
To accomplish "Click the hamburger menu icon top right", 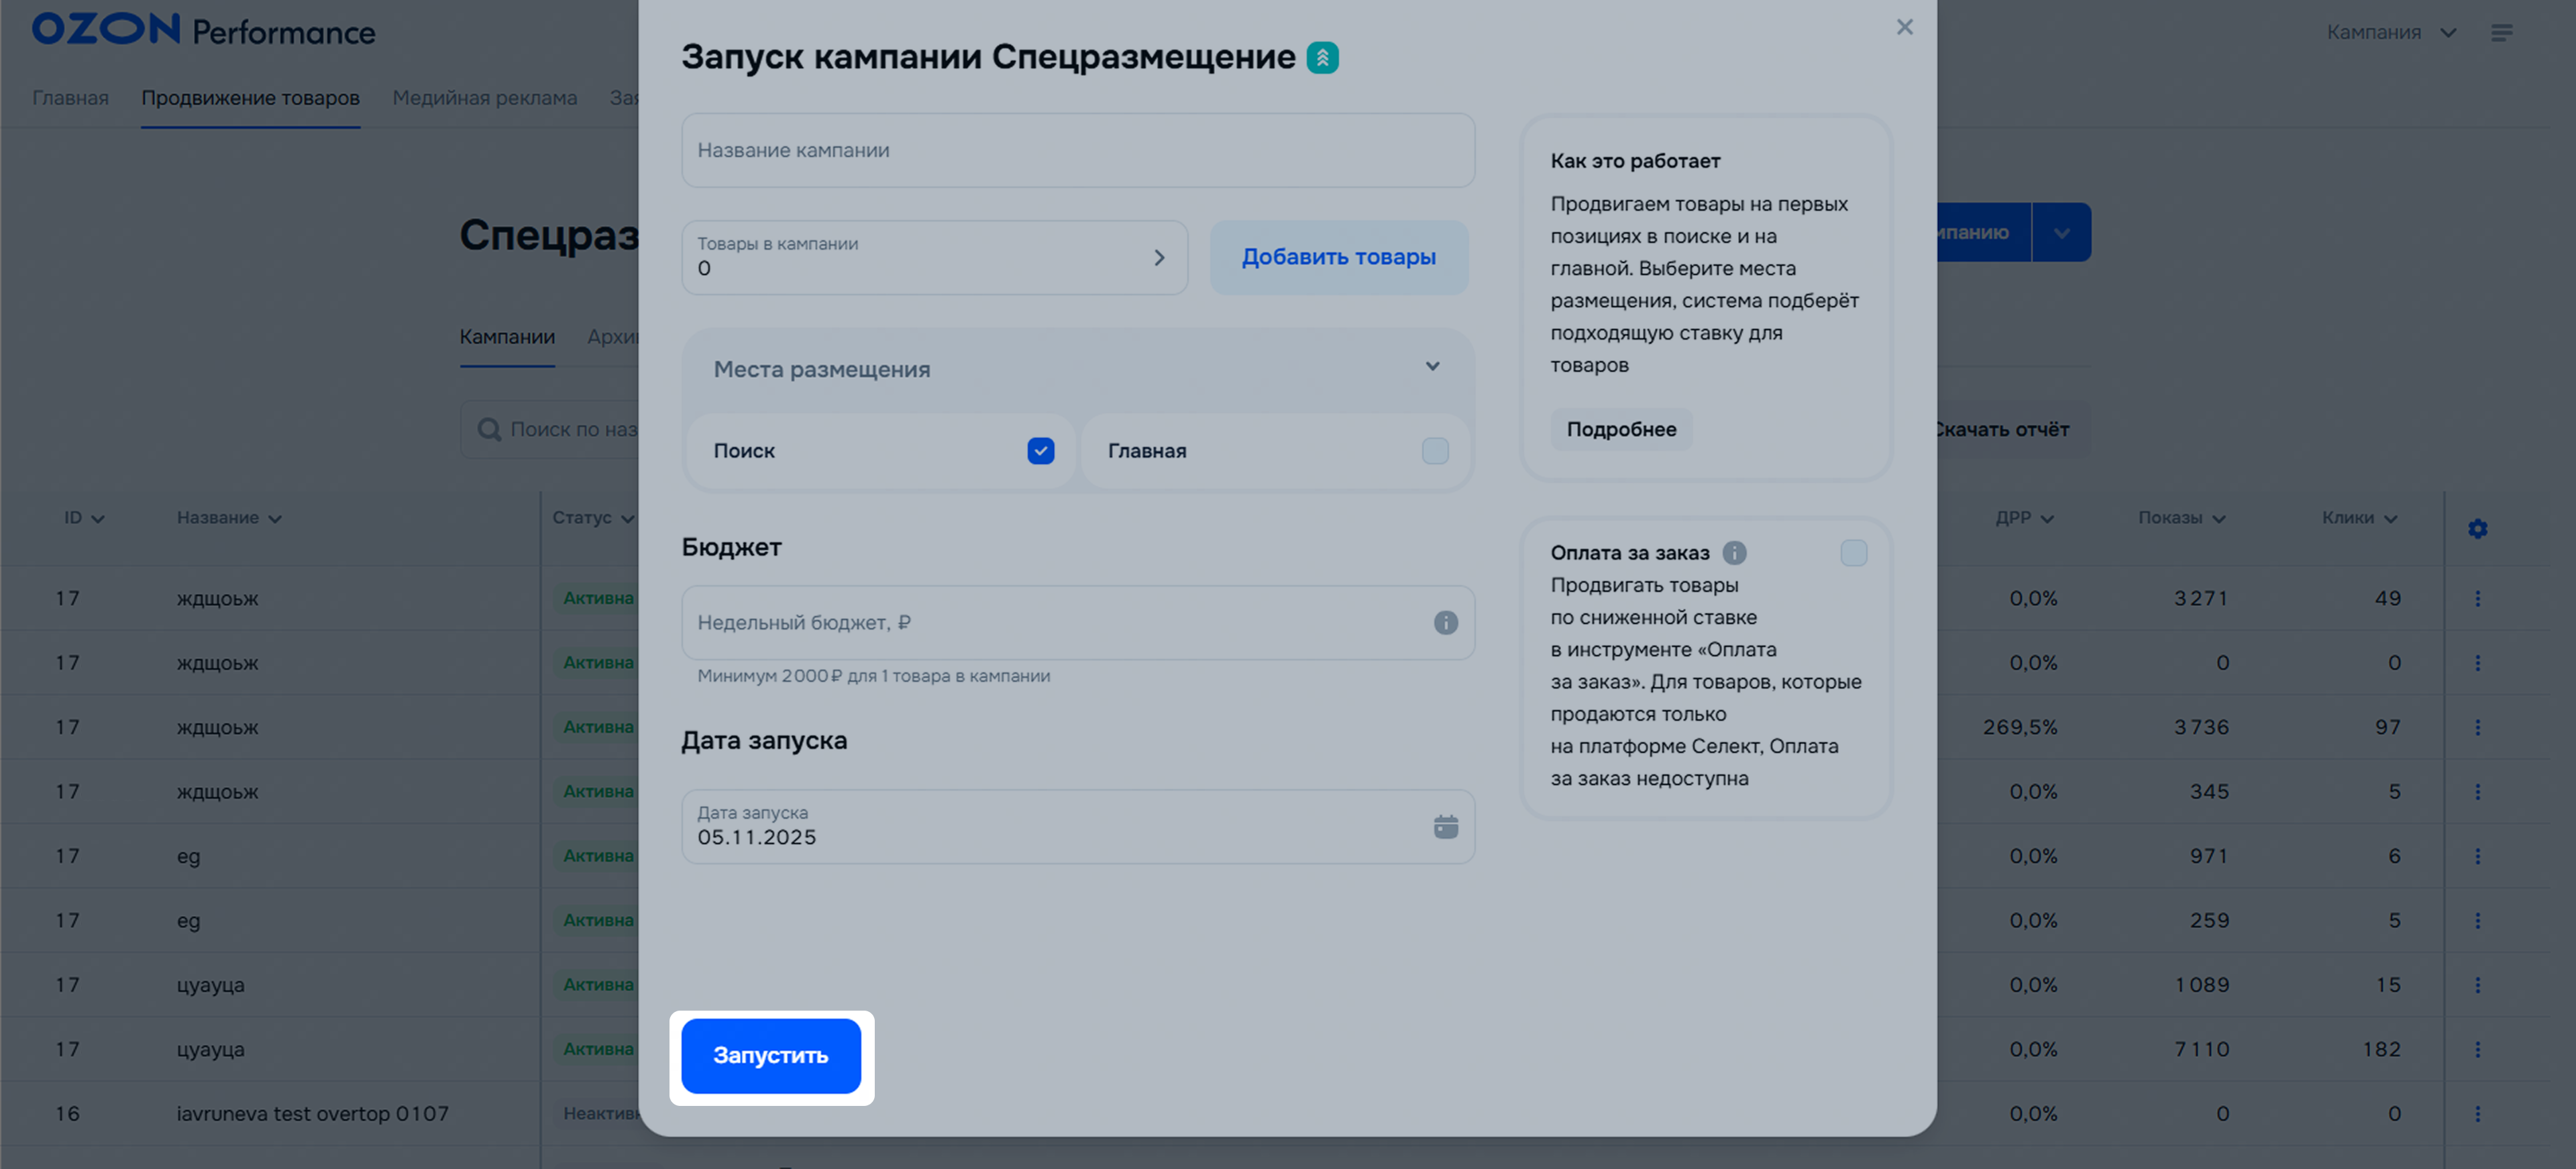I will point(2501,33).
